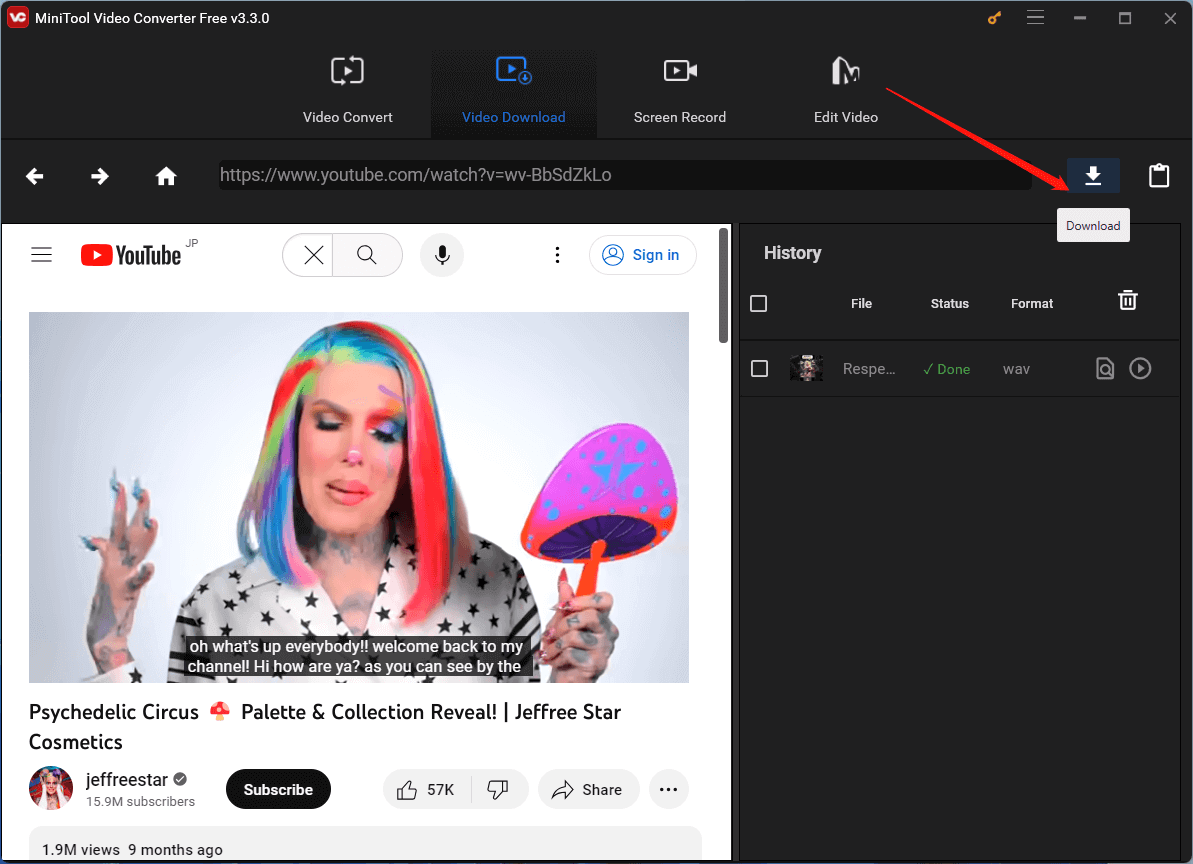Viewport: 1193px width, 864px height.
Task: Subscribe to jeffreestar channel
Action: [x=278, y=789]
